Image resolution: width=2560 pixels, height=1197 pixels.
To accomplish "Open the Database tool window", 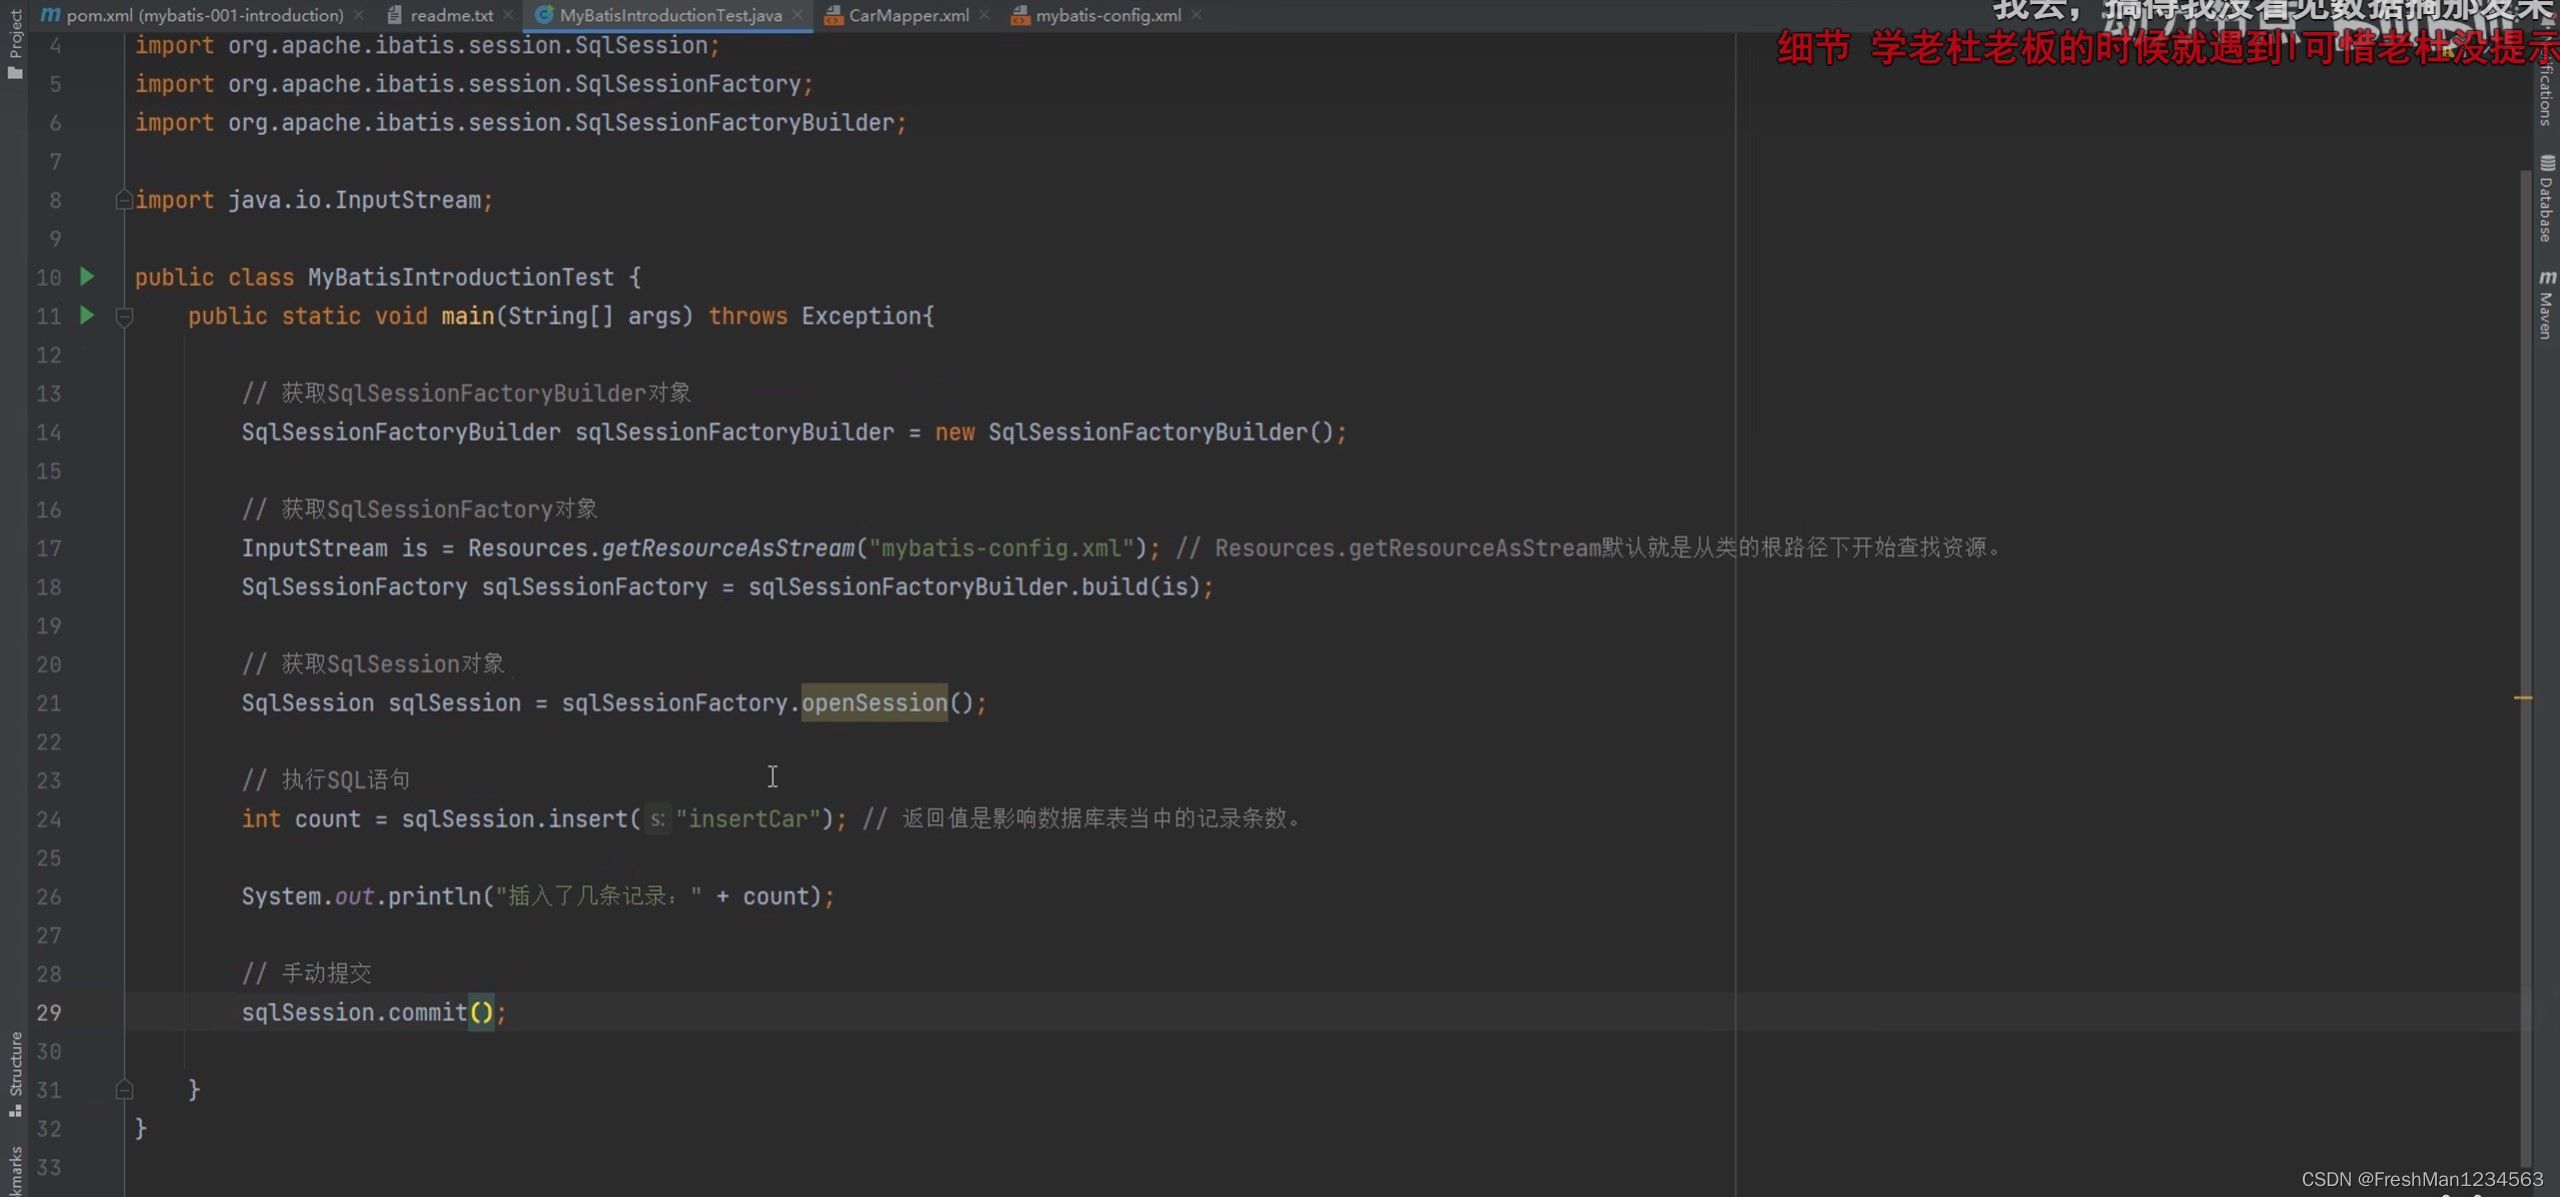I will point(2546,200).
